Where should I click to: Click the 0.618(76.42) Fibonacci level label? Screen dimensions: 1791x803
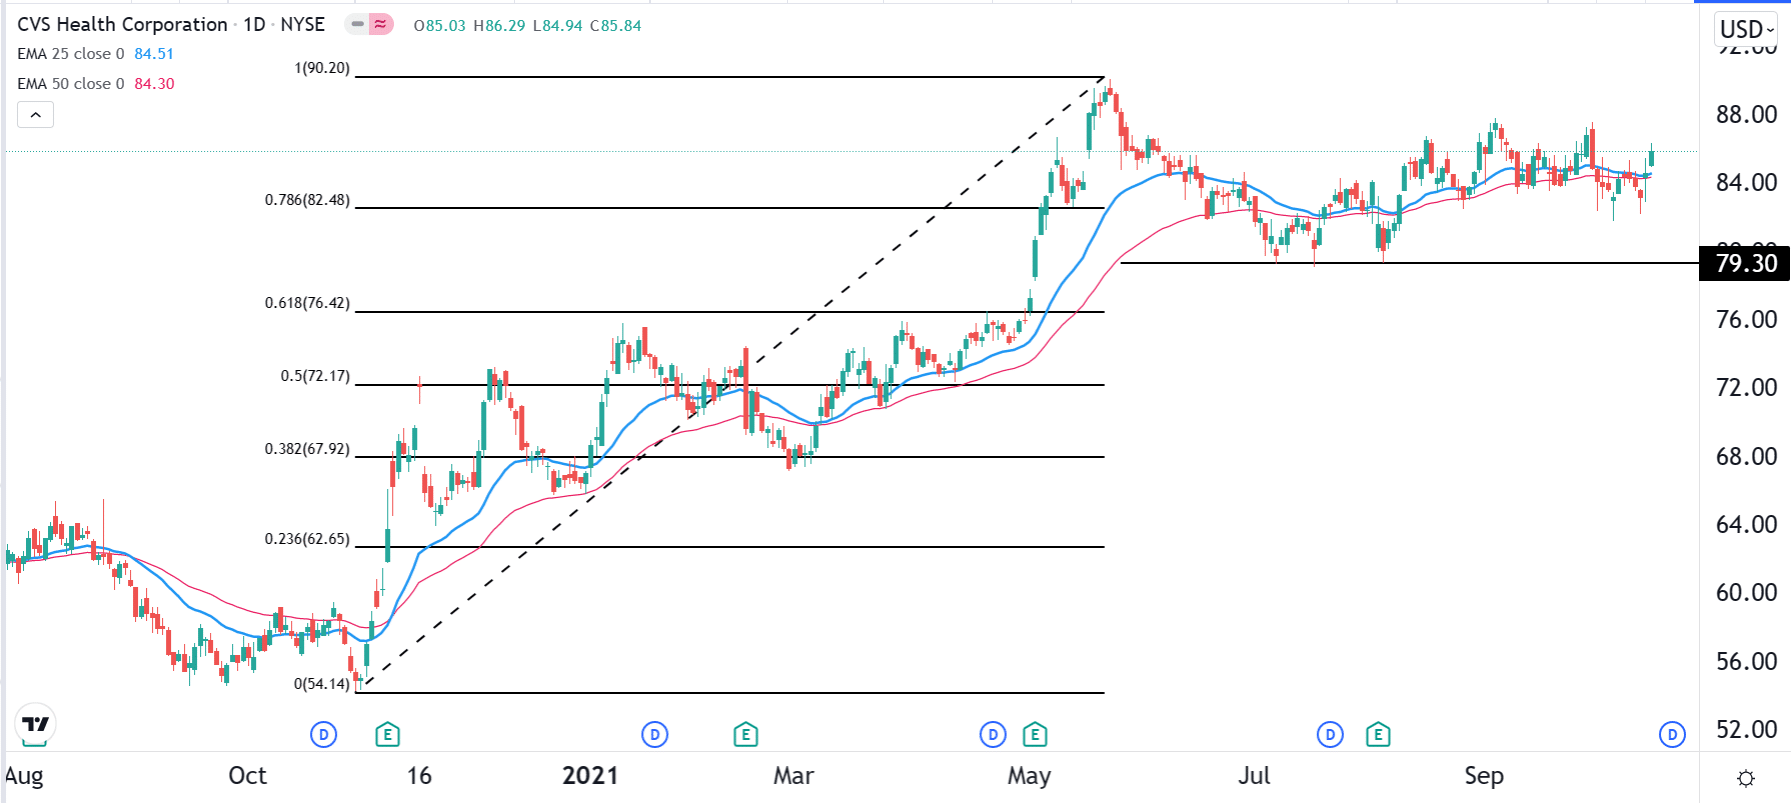pos(307,303)
